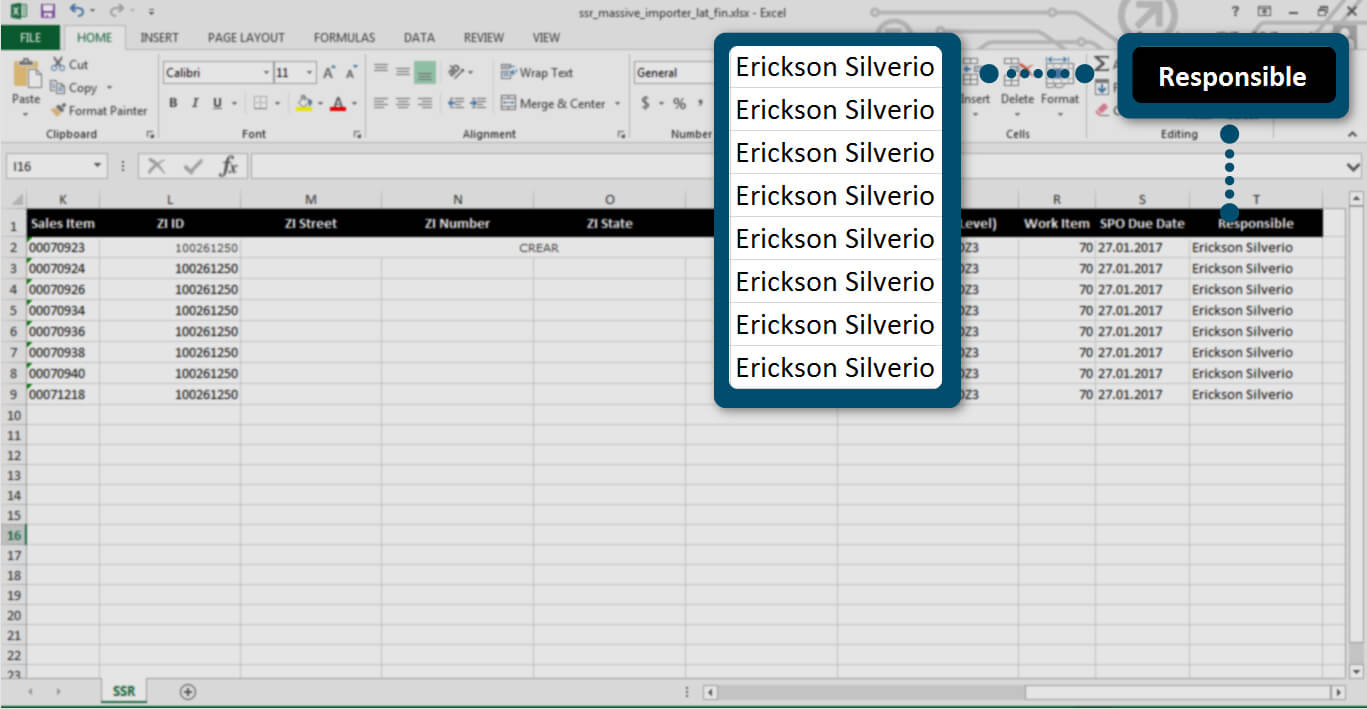
Task: Click the Save icon in quick access toolbar
Action: click(x=47, y=11)
